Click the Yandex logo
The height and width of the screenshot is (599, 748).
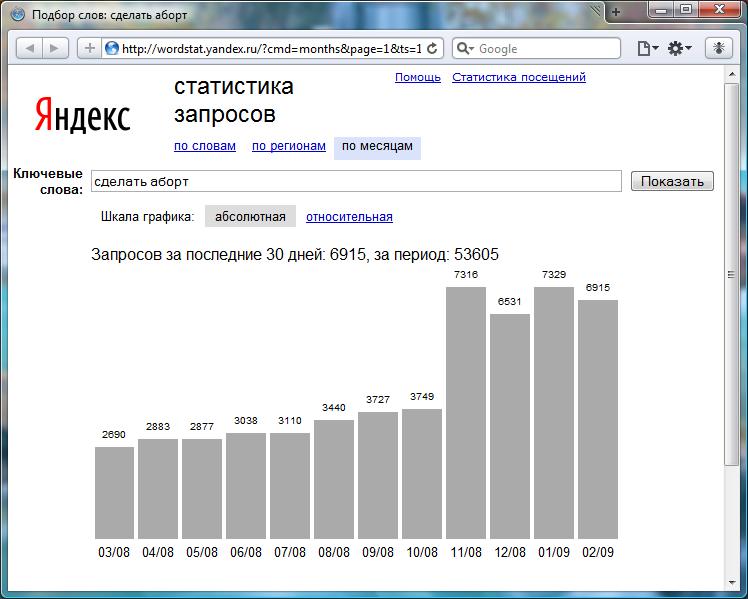tap(83, 114)
